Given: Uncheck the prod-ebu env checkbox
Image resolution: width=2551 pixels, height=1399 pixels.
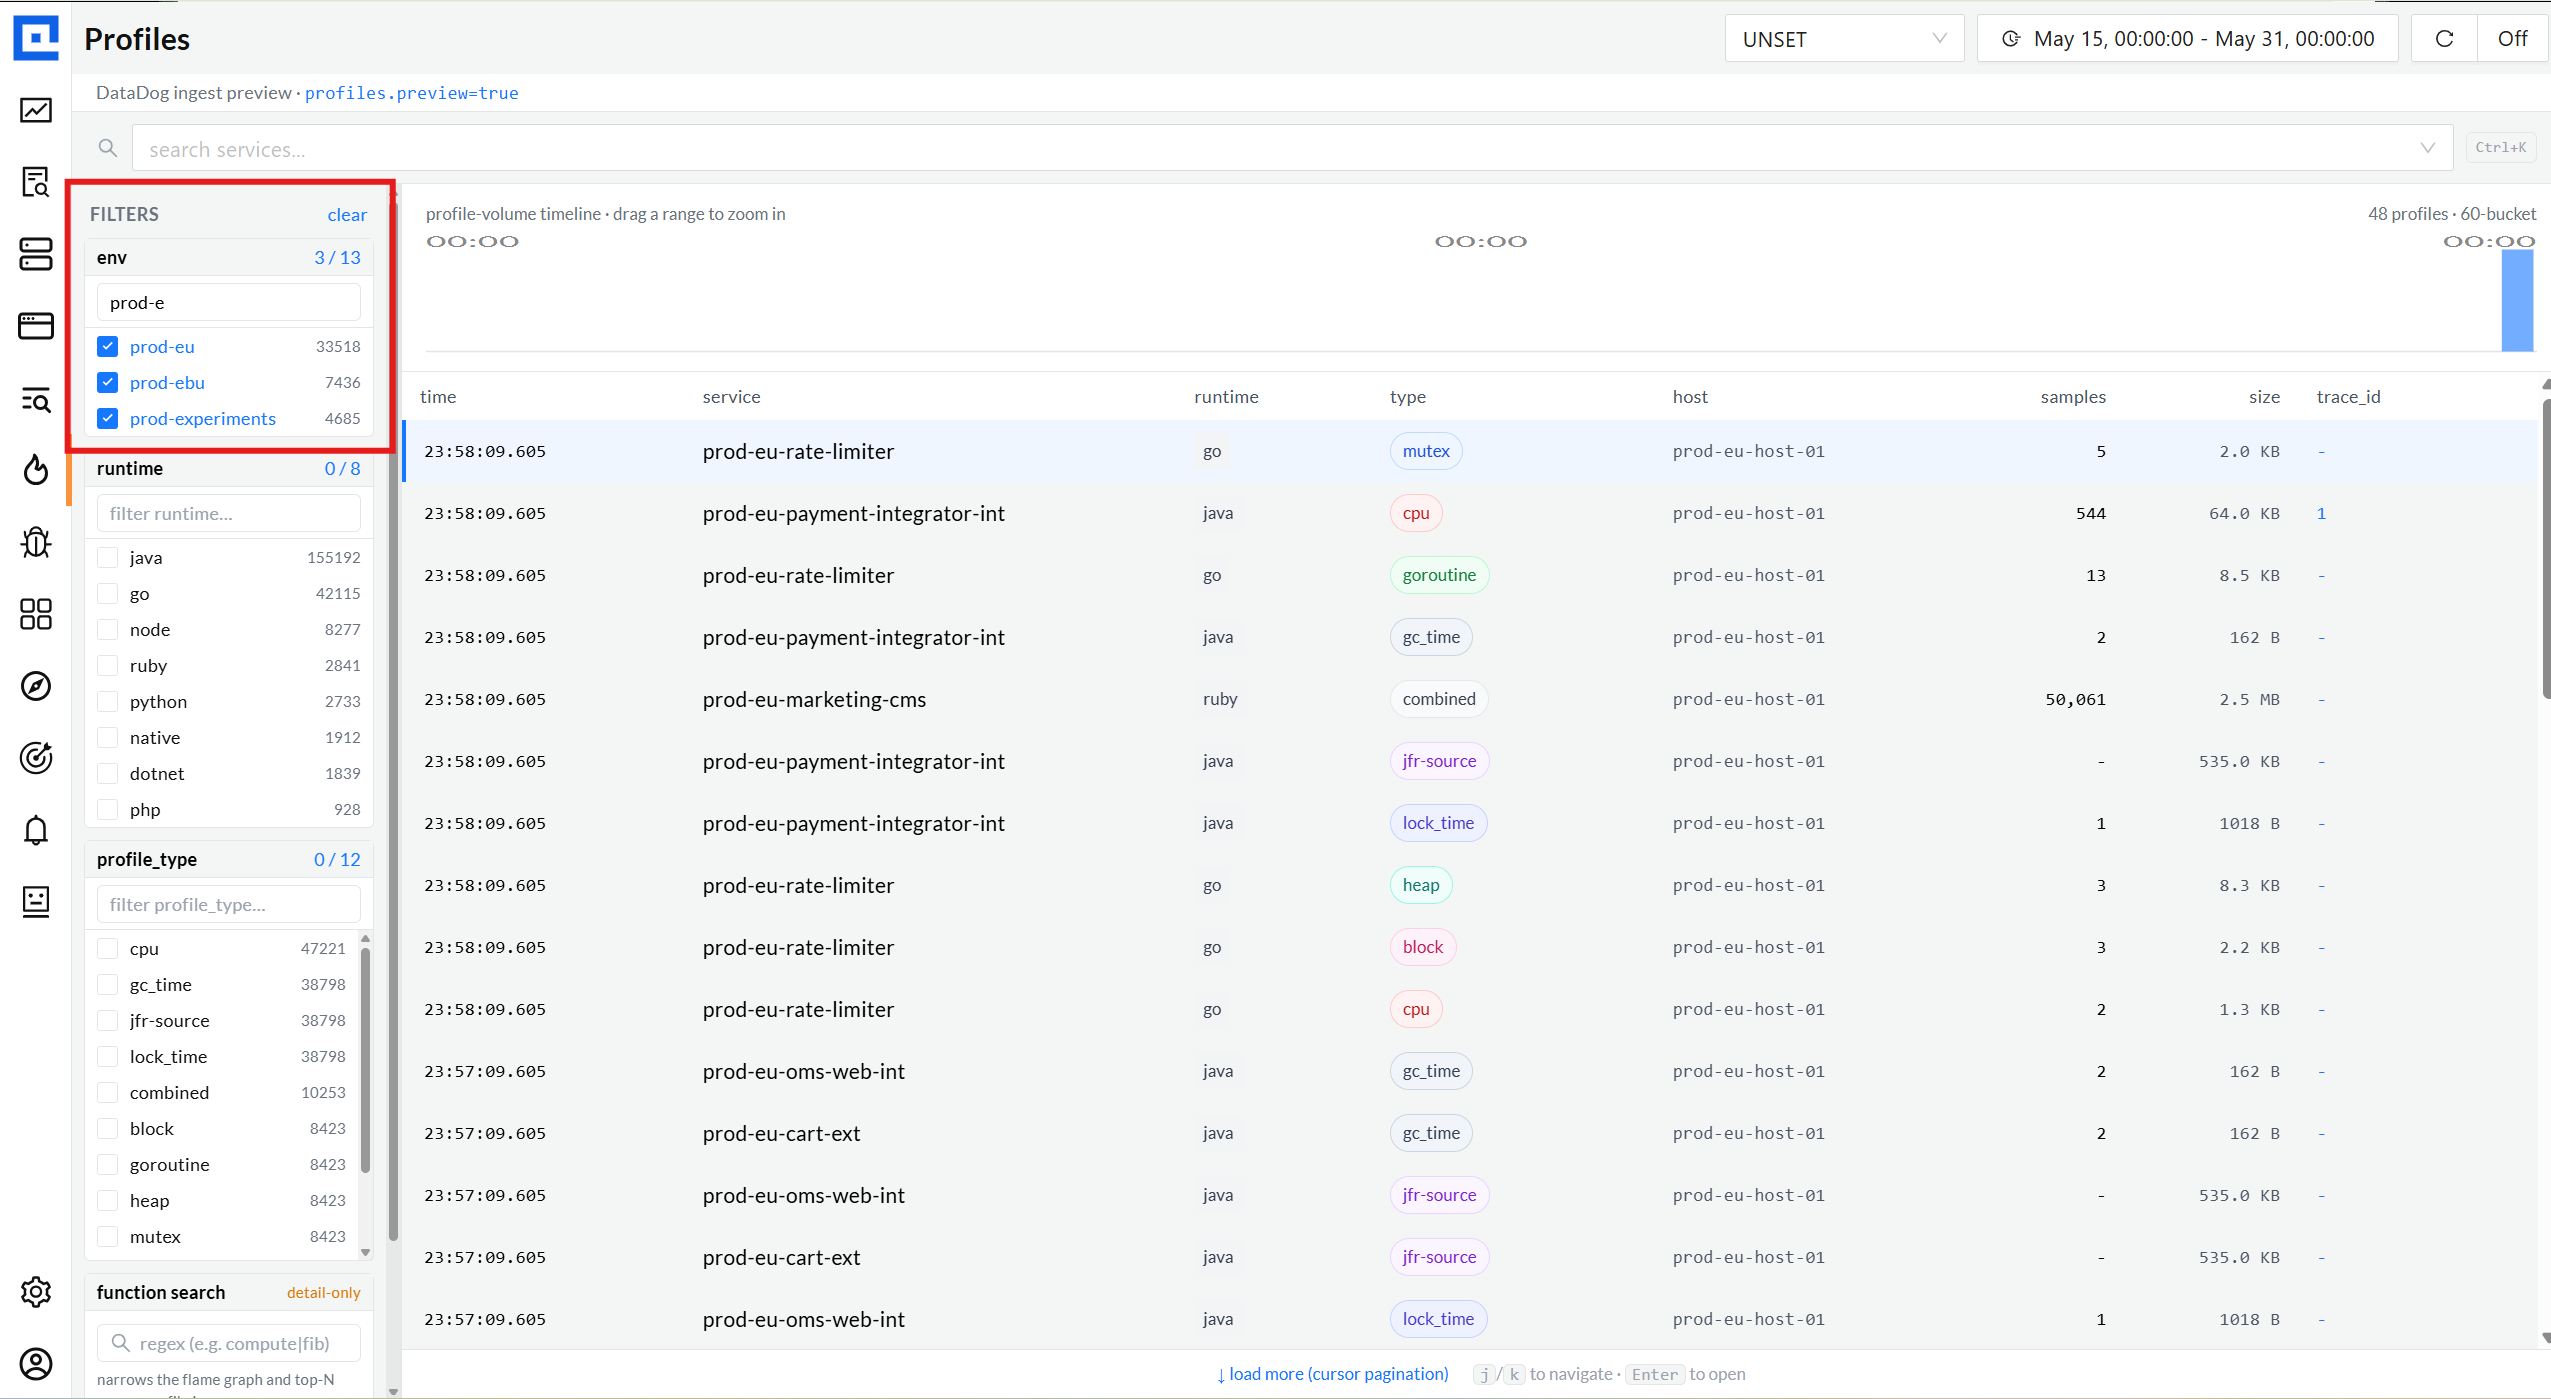Looking at the screenshot, I should tap(108, 383).
